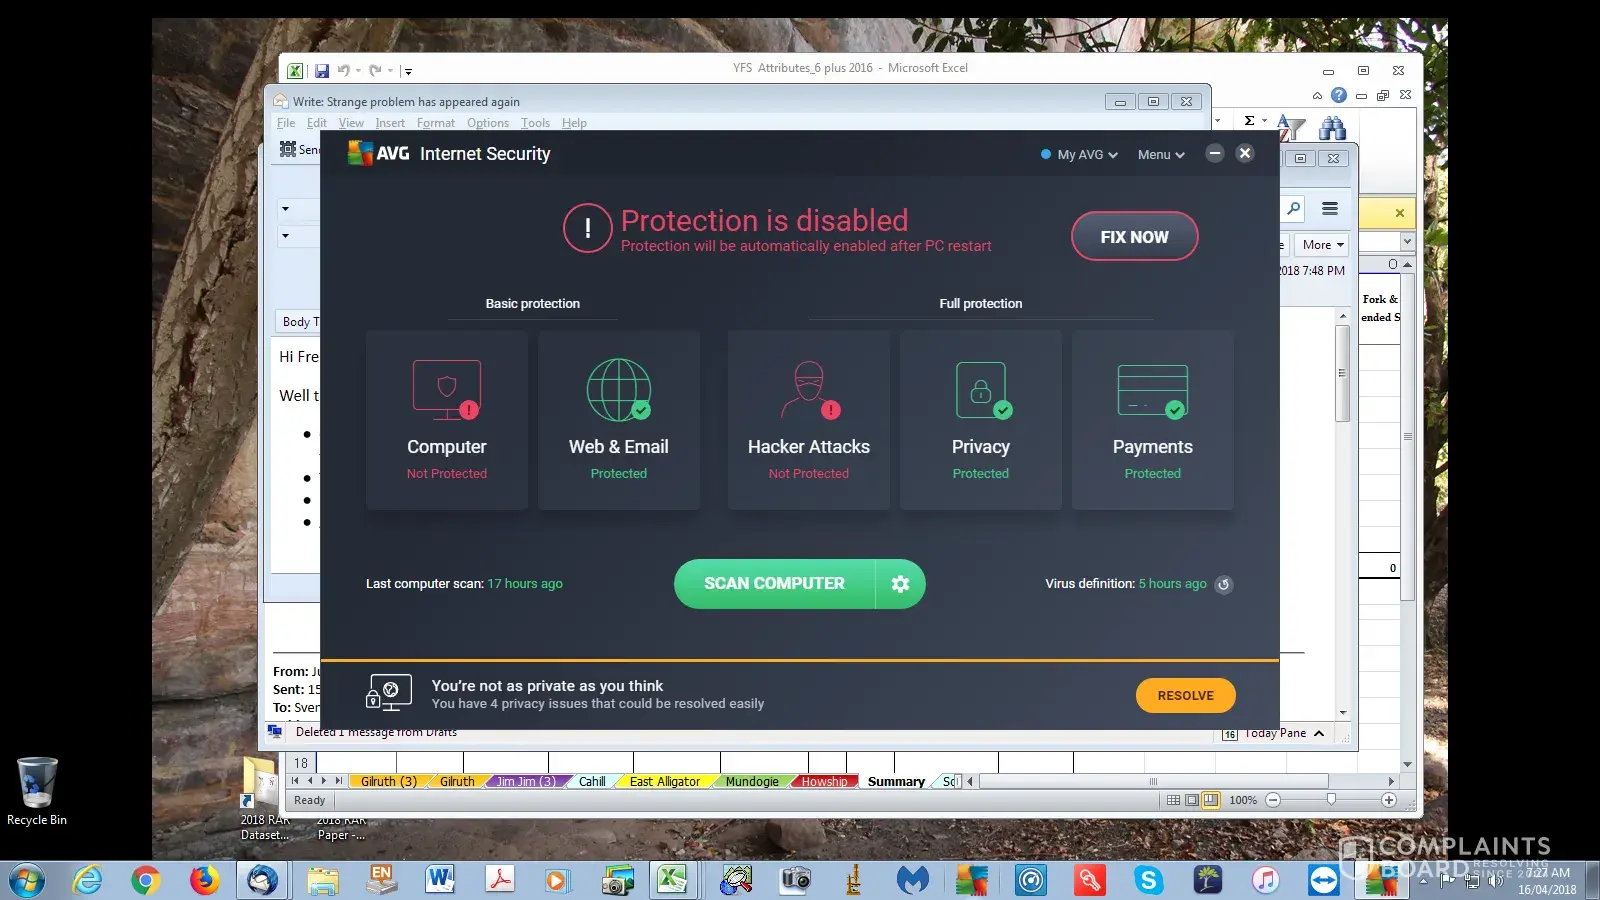Open Excel Help question mark icon
The width and height of the screenshot is (1600, 900).
1339,95
